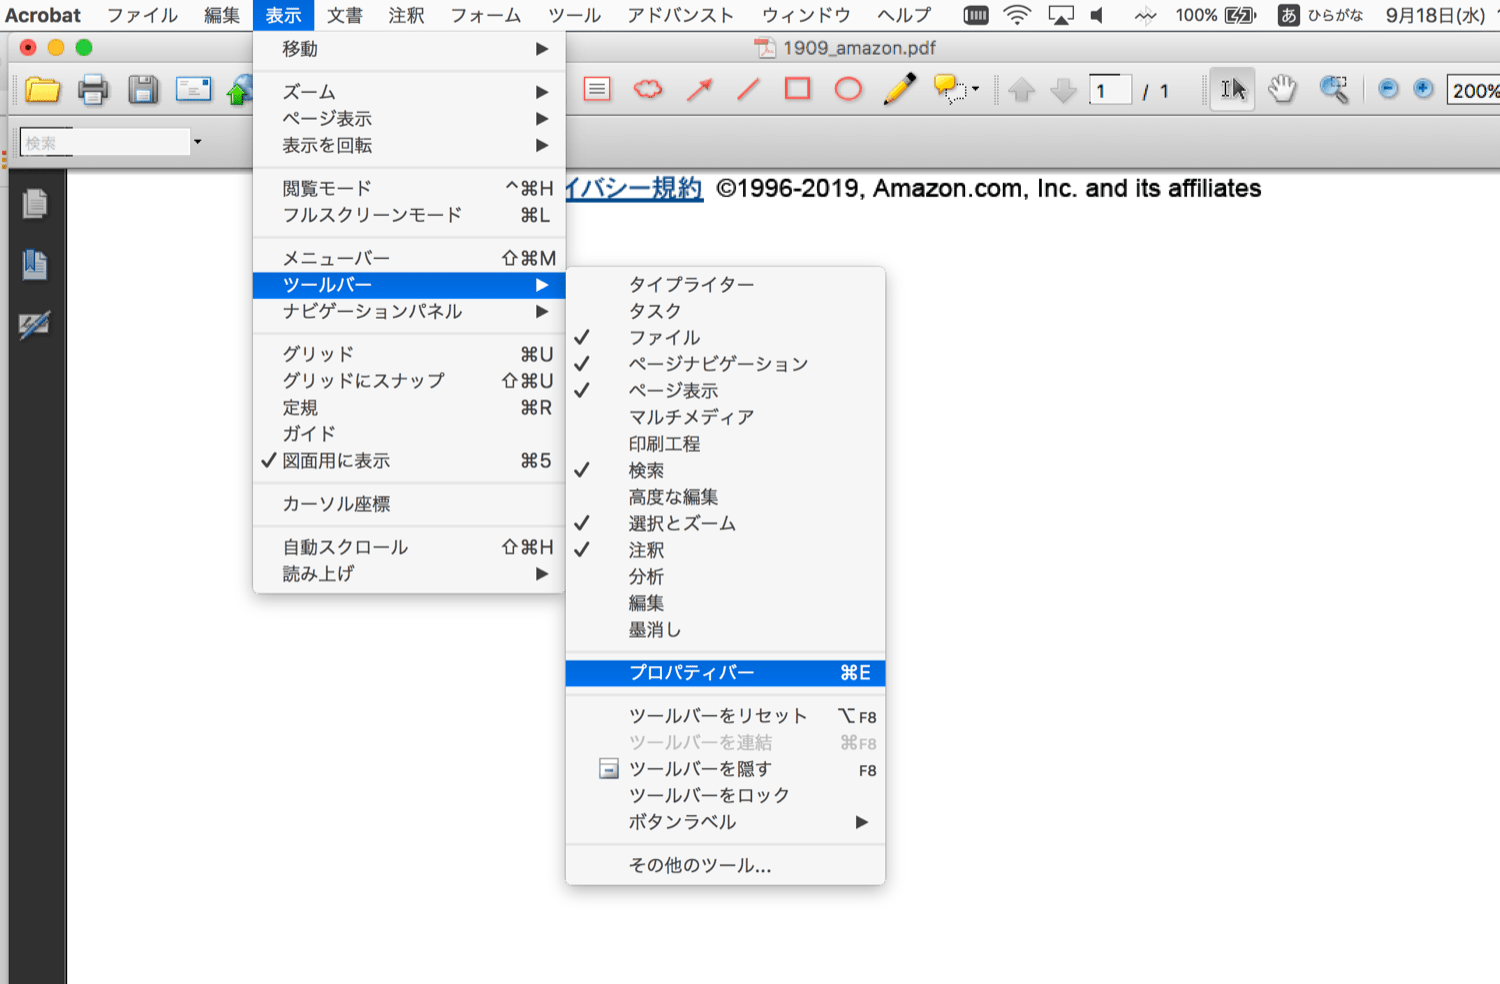Toggle the 検索 toolbar checkmark

(646, 470)
